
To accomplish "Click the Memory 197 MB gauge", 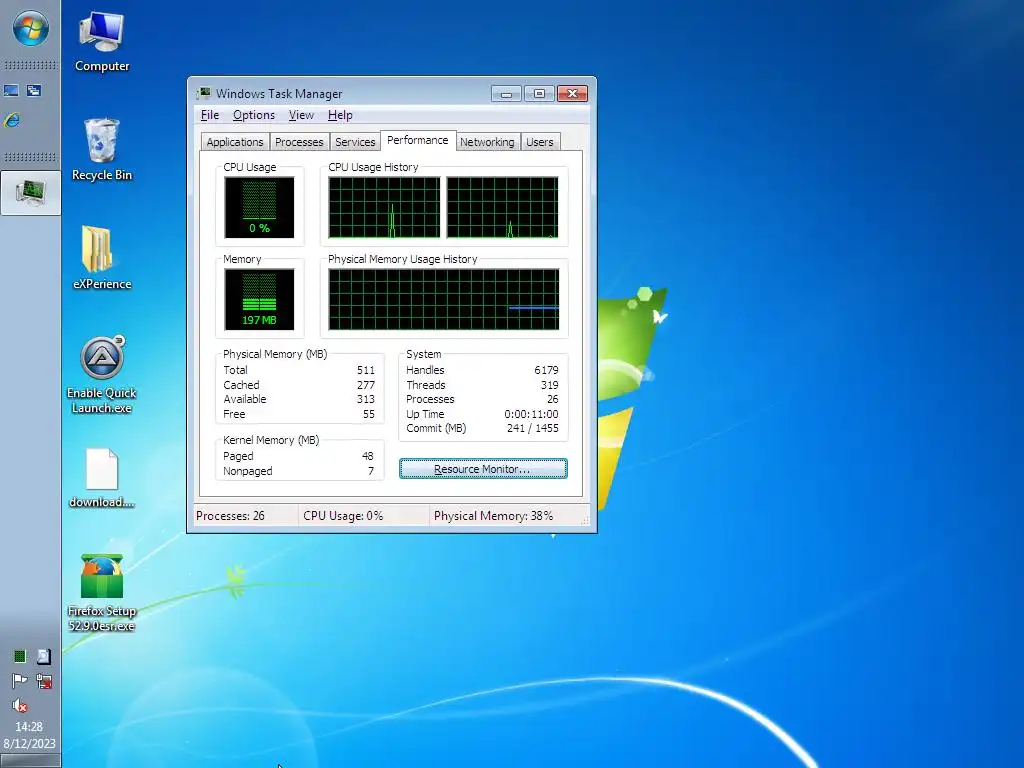I will pyautogui.click(x=259, y=299).
